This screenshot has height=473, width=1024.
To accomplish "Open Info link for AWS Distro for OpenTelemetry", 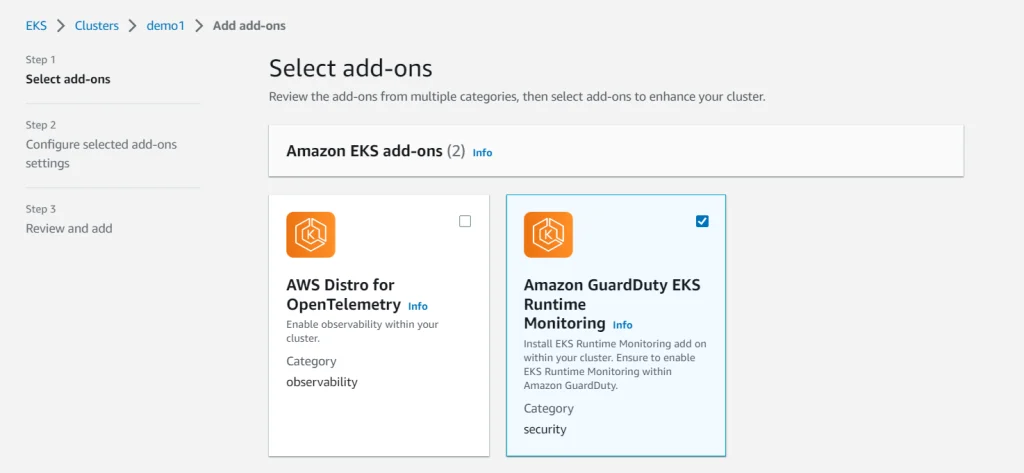I will [x=418, y=306].
